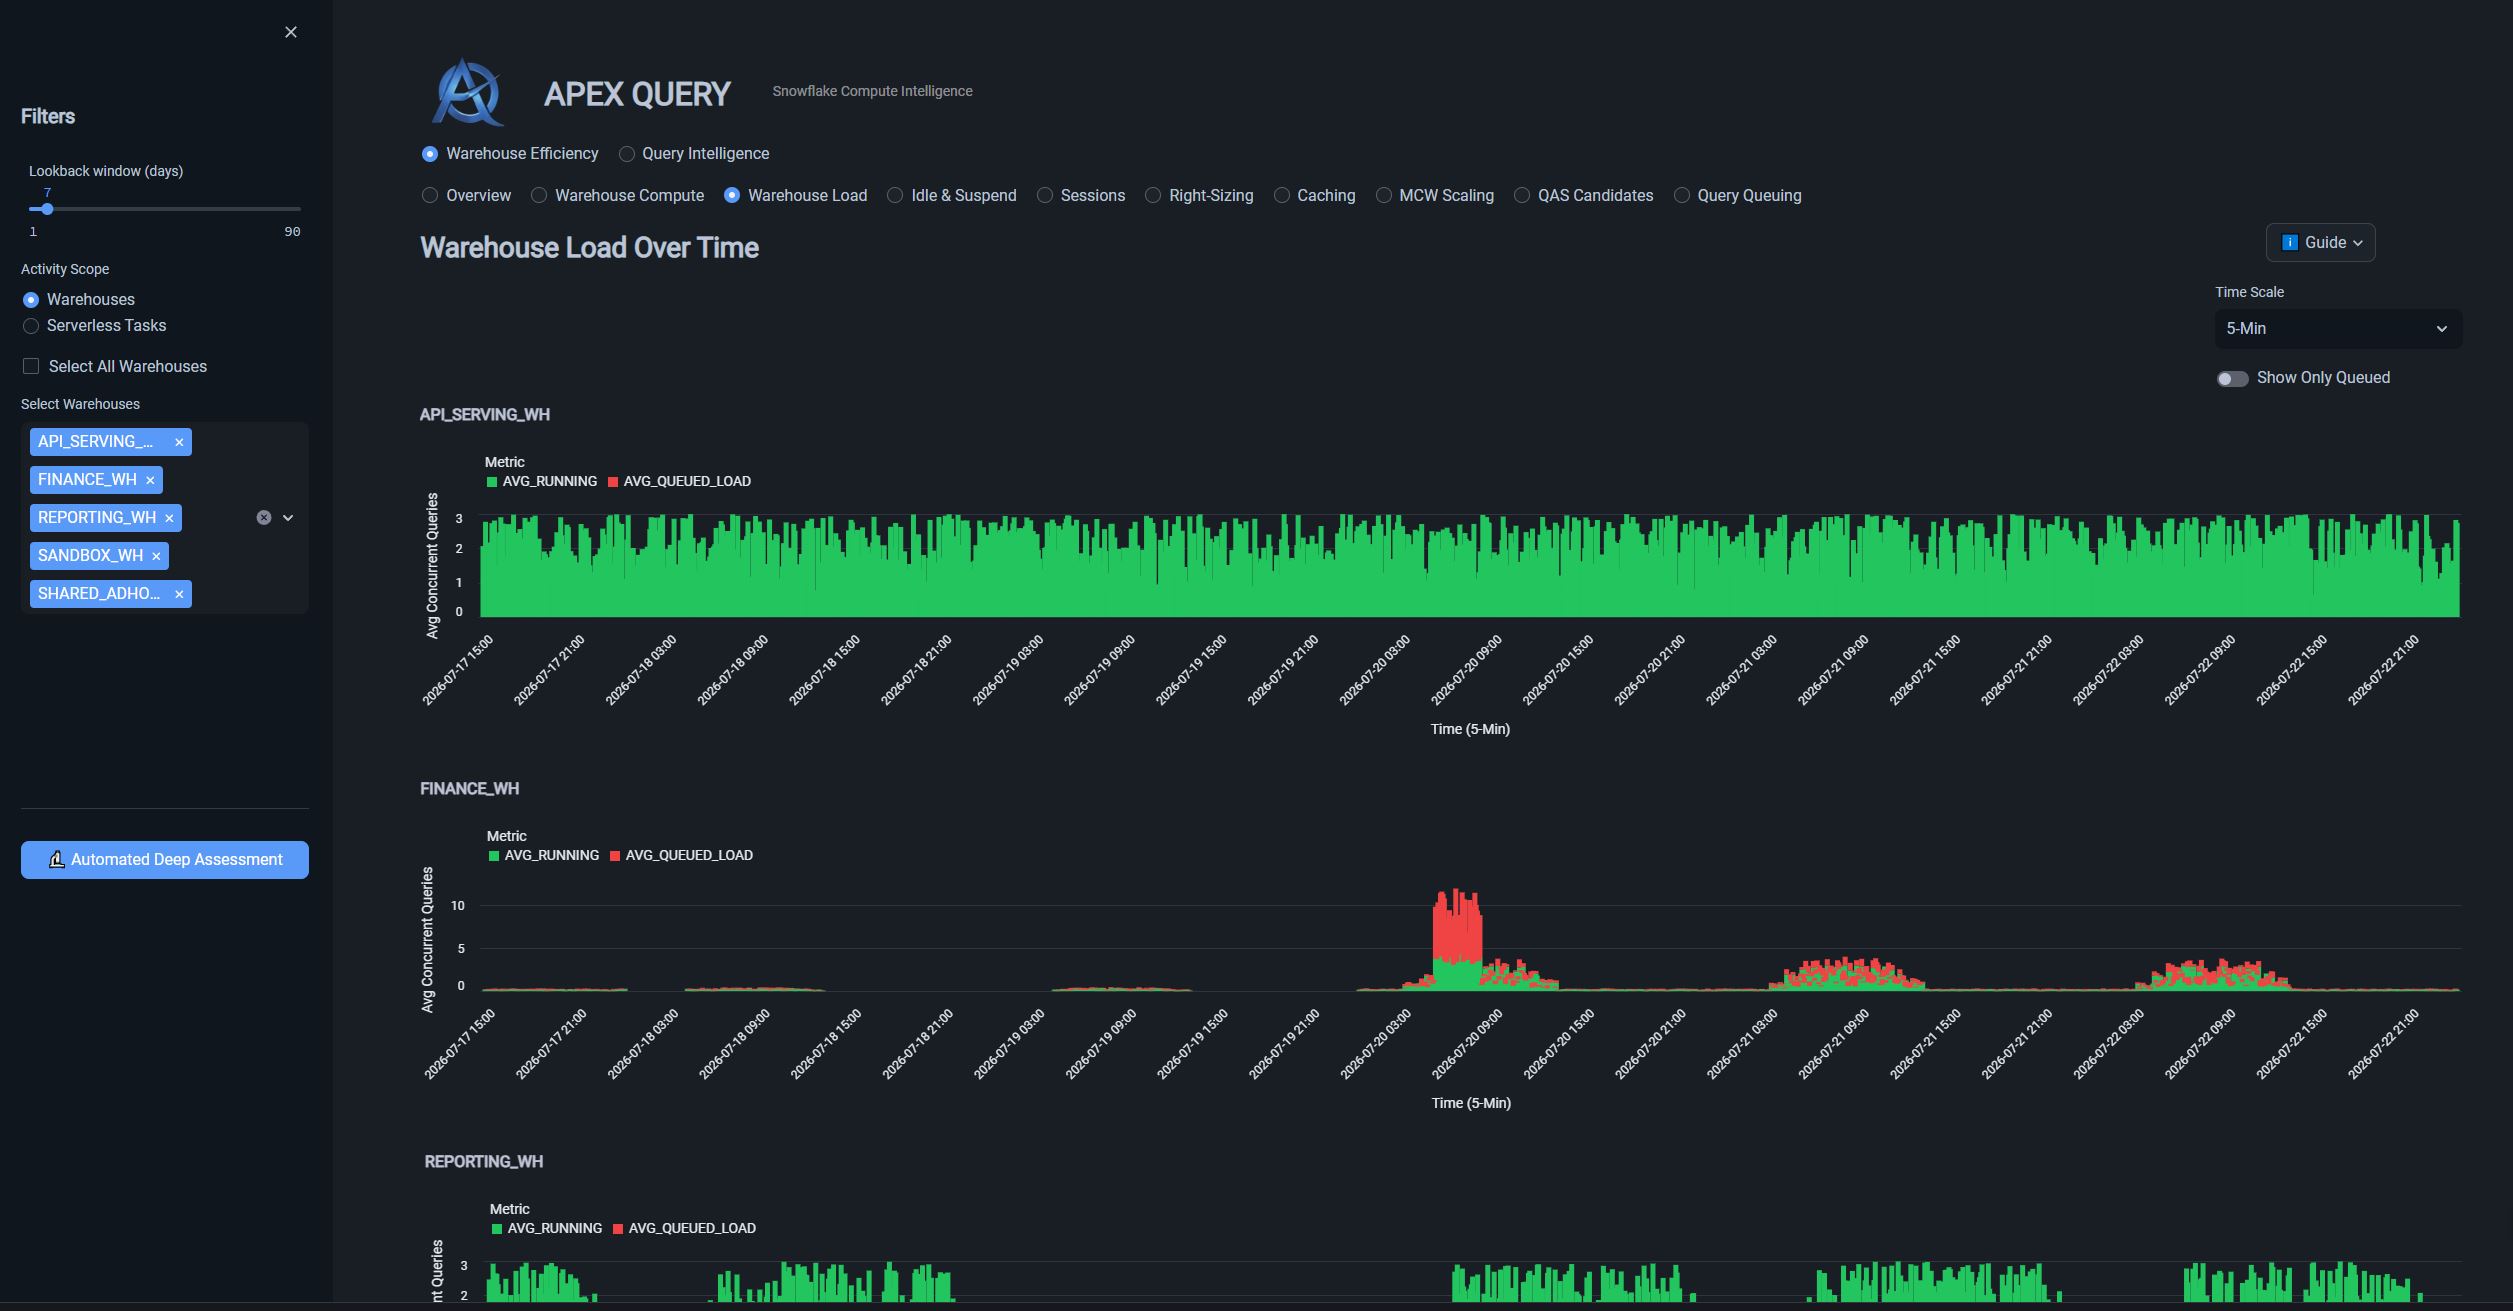2513x1311 pixels.
Task: Choose the Serverless Tasks activity scope
Action: [x=94, y=326]
